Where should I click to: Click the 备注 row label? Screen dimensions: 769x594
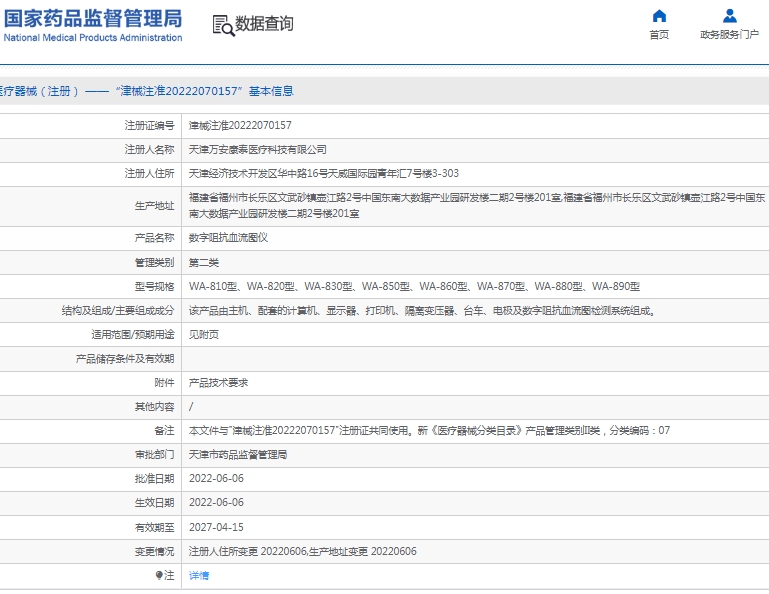164,431
